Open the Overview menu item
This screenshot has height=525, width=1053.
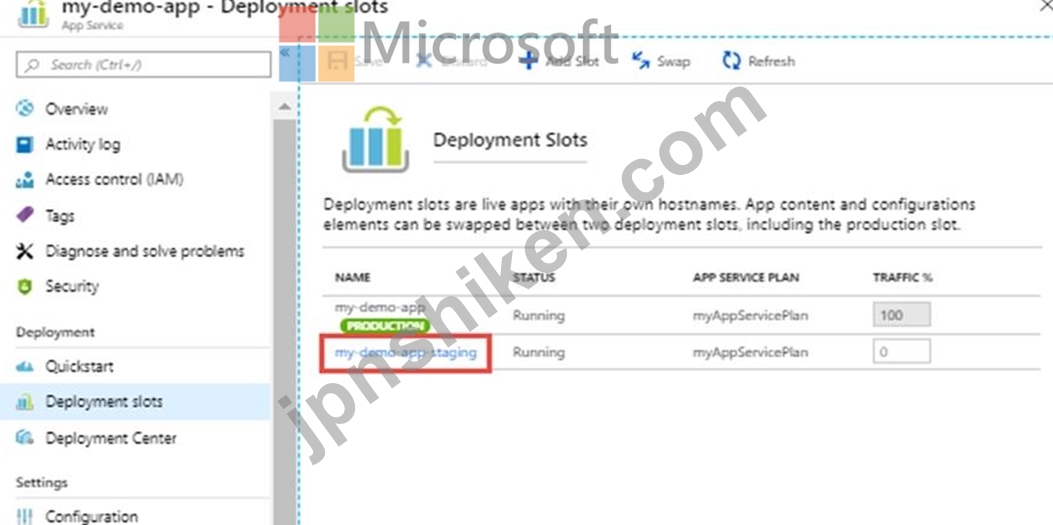tap(76, 109)
